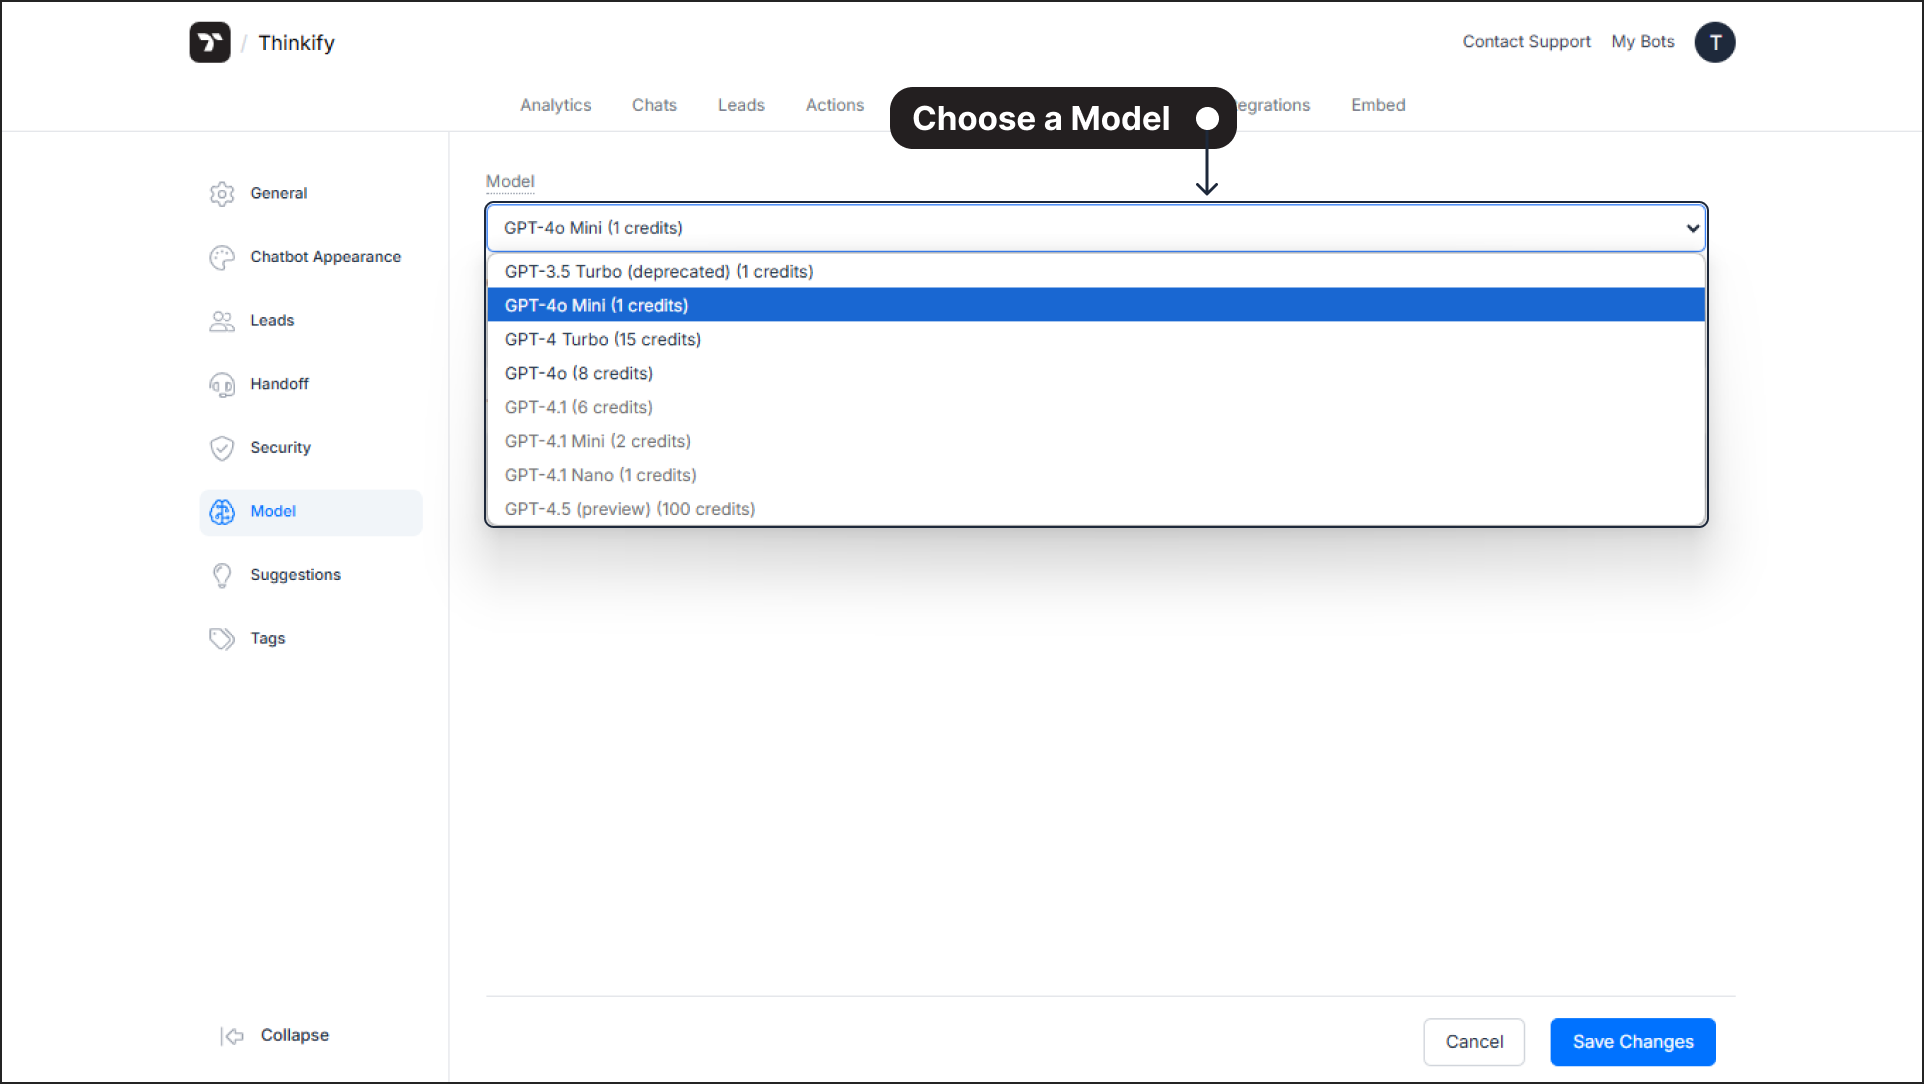This screenshot has height=1084, width=1924.
Task: Open Leads settings in sidebar
Action: [311, 321]
